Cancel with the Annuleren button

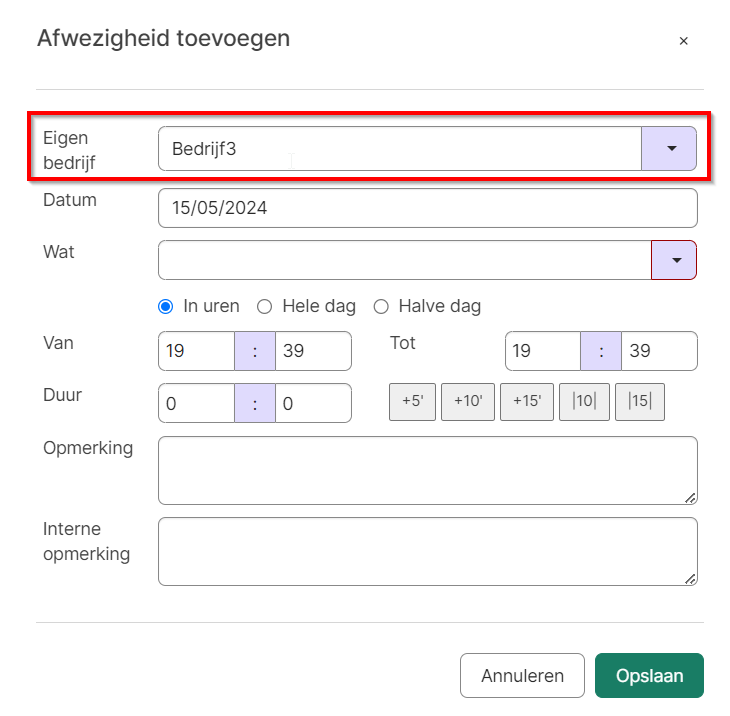(x=522, y=675)
